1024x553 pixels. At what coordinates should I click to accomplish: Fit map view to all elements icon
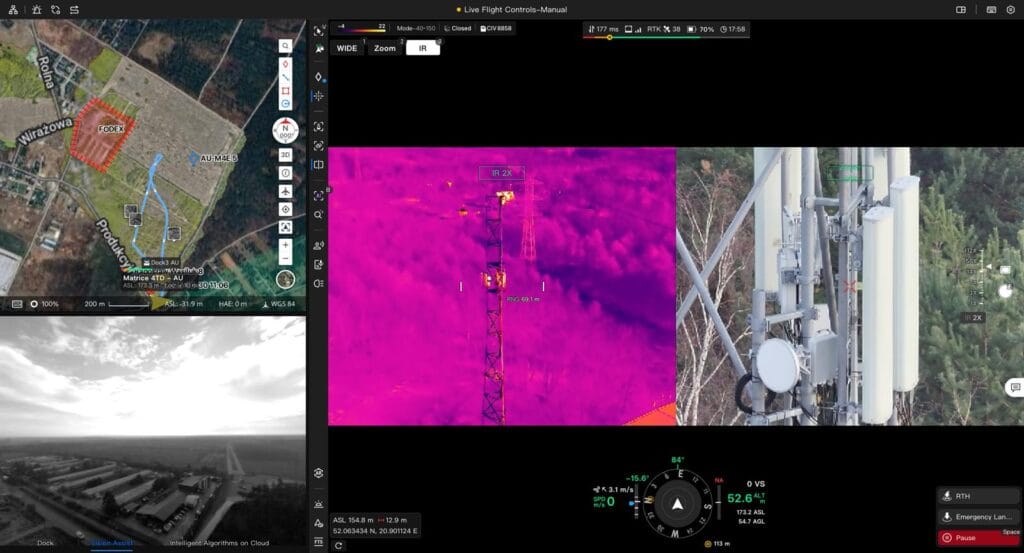click(285, 227)
